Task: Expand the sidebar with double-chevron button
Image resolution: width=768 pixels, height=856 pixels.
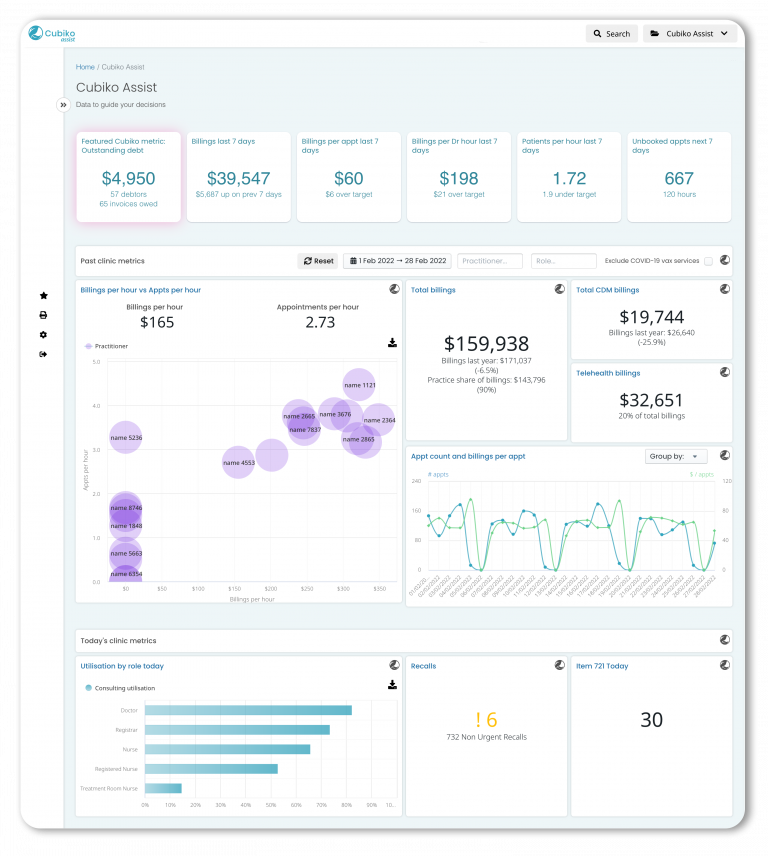Action: point(63,105)
